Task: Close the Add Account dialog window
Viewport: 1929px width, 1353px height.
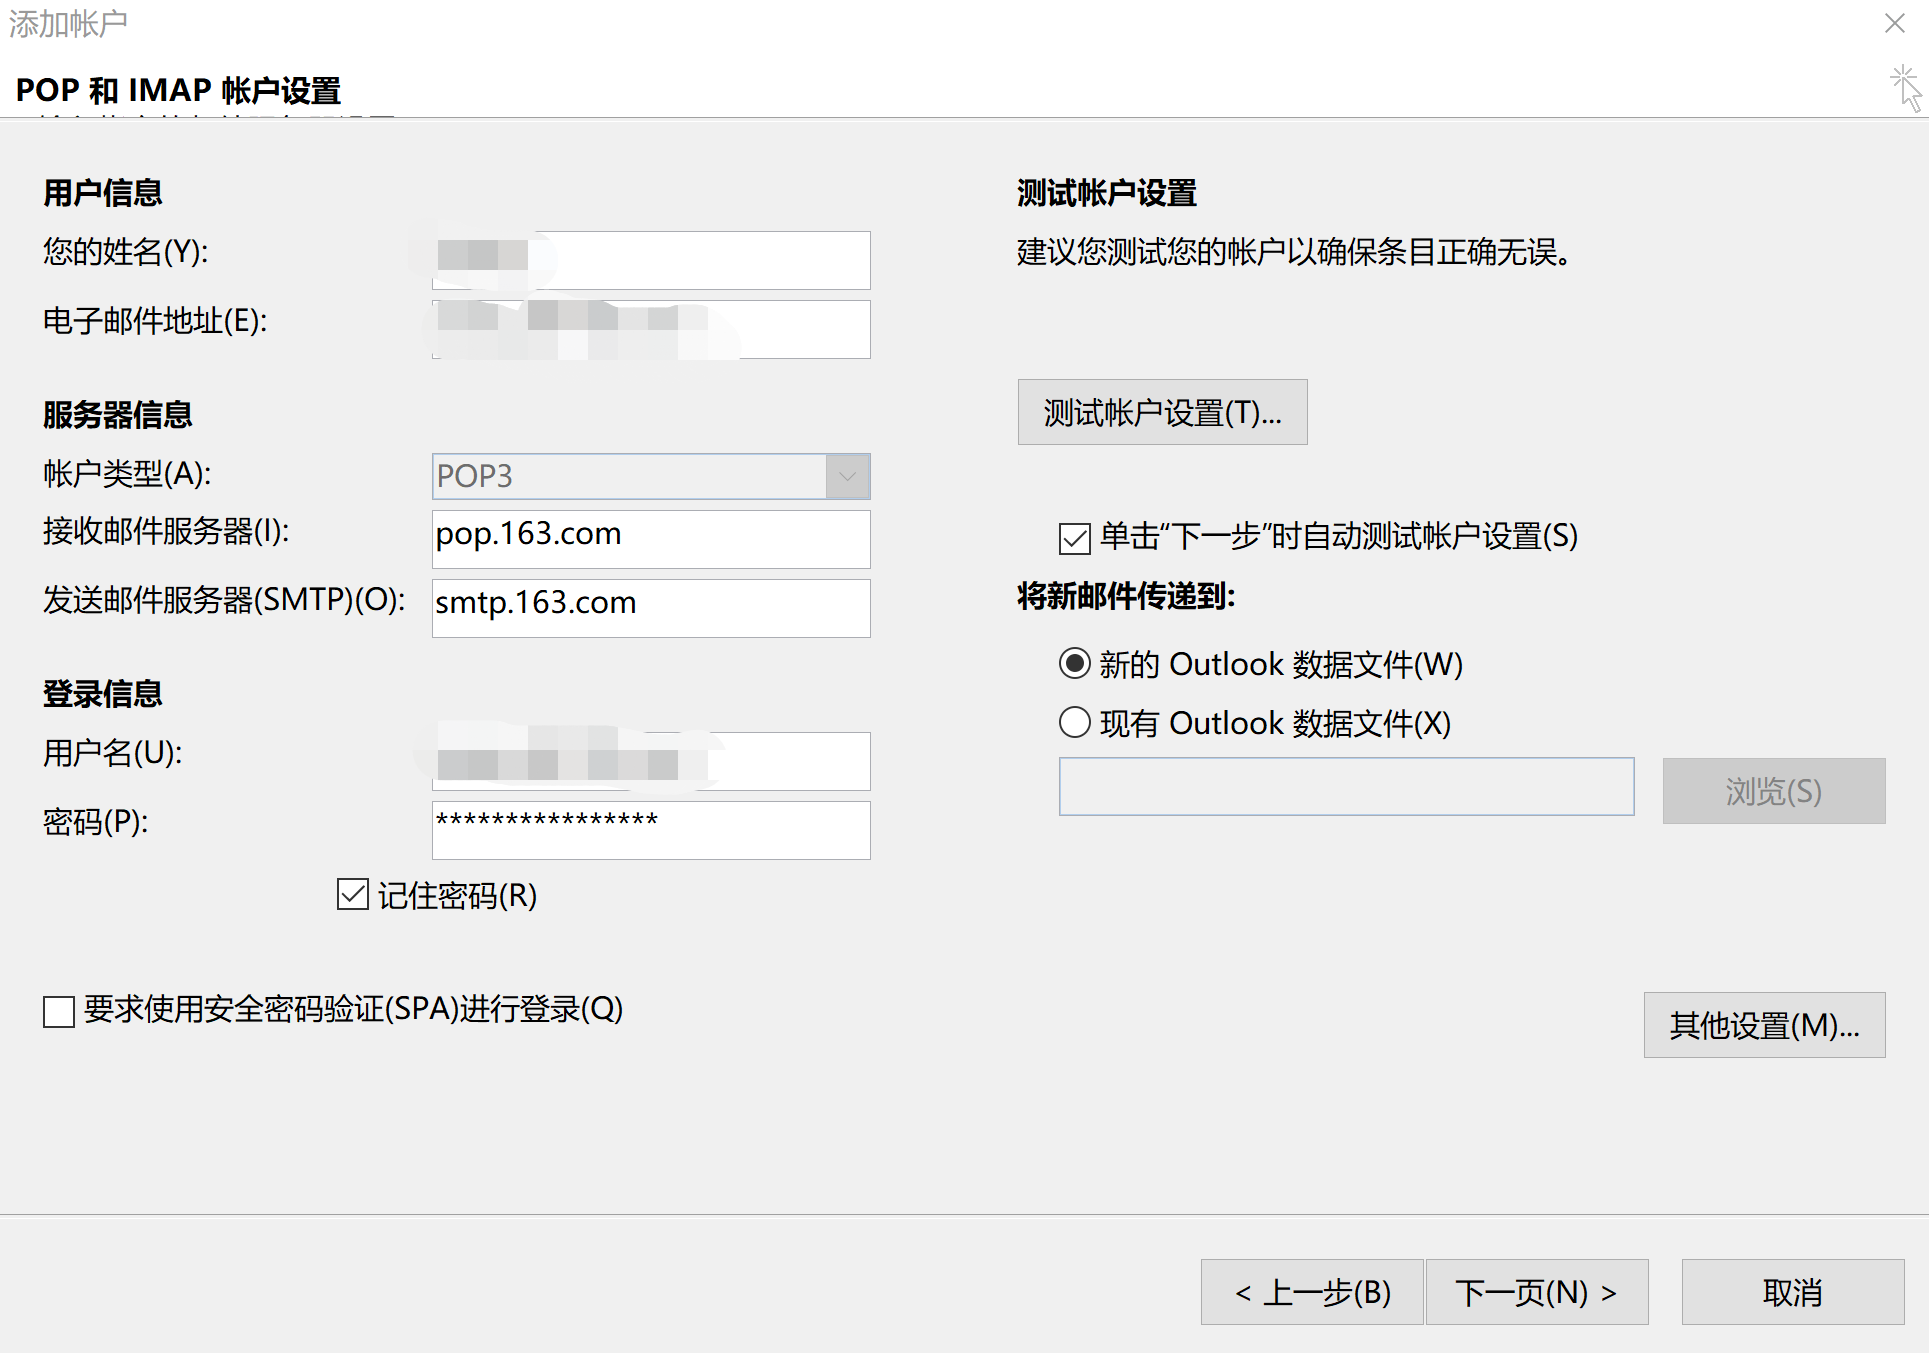Action: point(1894,23)
